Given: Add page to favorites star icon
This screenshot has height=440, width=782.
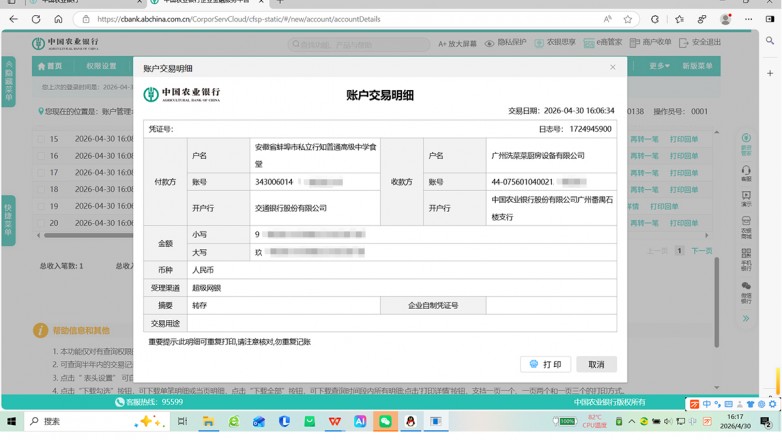Looking at the screenshot, I should 627,19.
